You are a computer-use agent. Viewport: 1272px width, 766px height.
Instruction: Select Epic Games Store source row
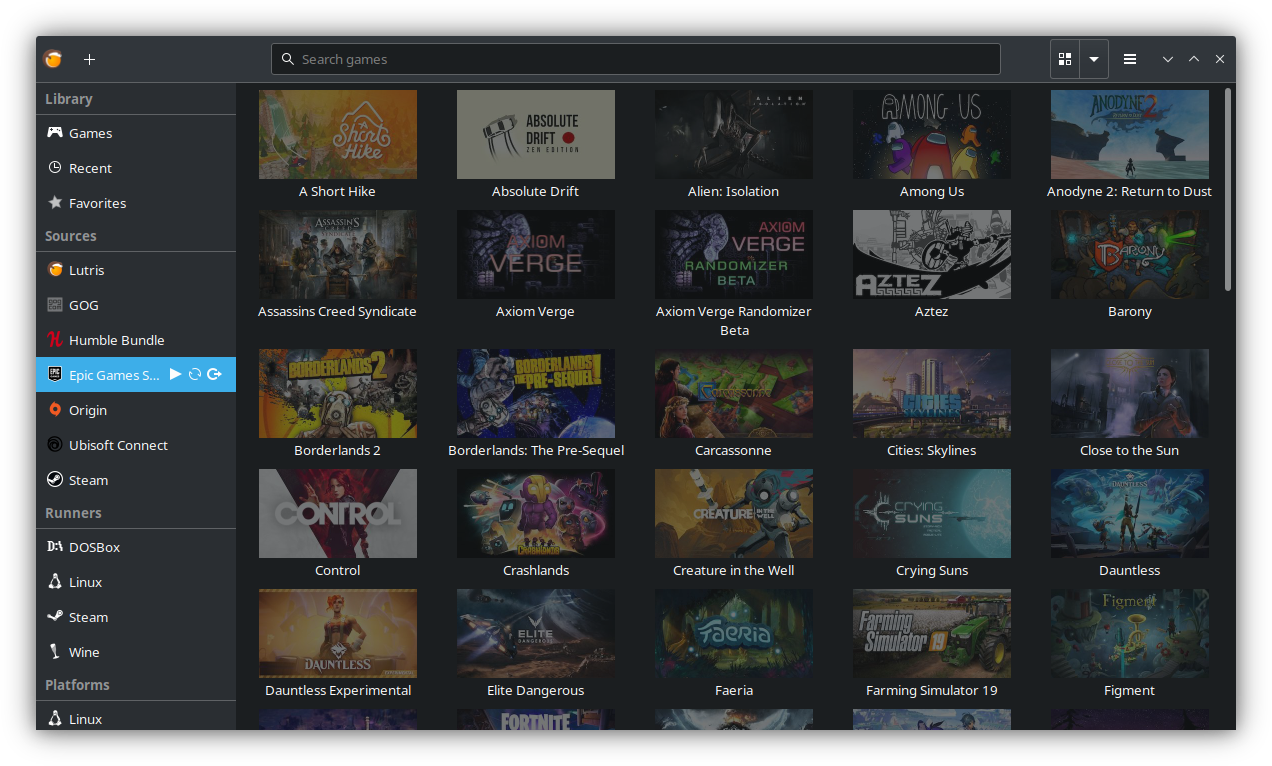(x=136, y=375)
